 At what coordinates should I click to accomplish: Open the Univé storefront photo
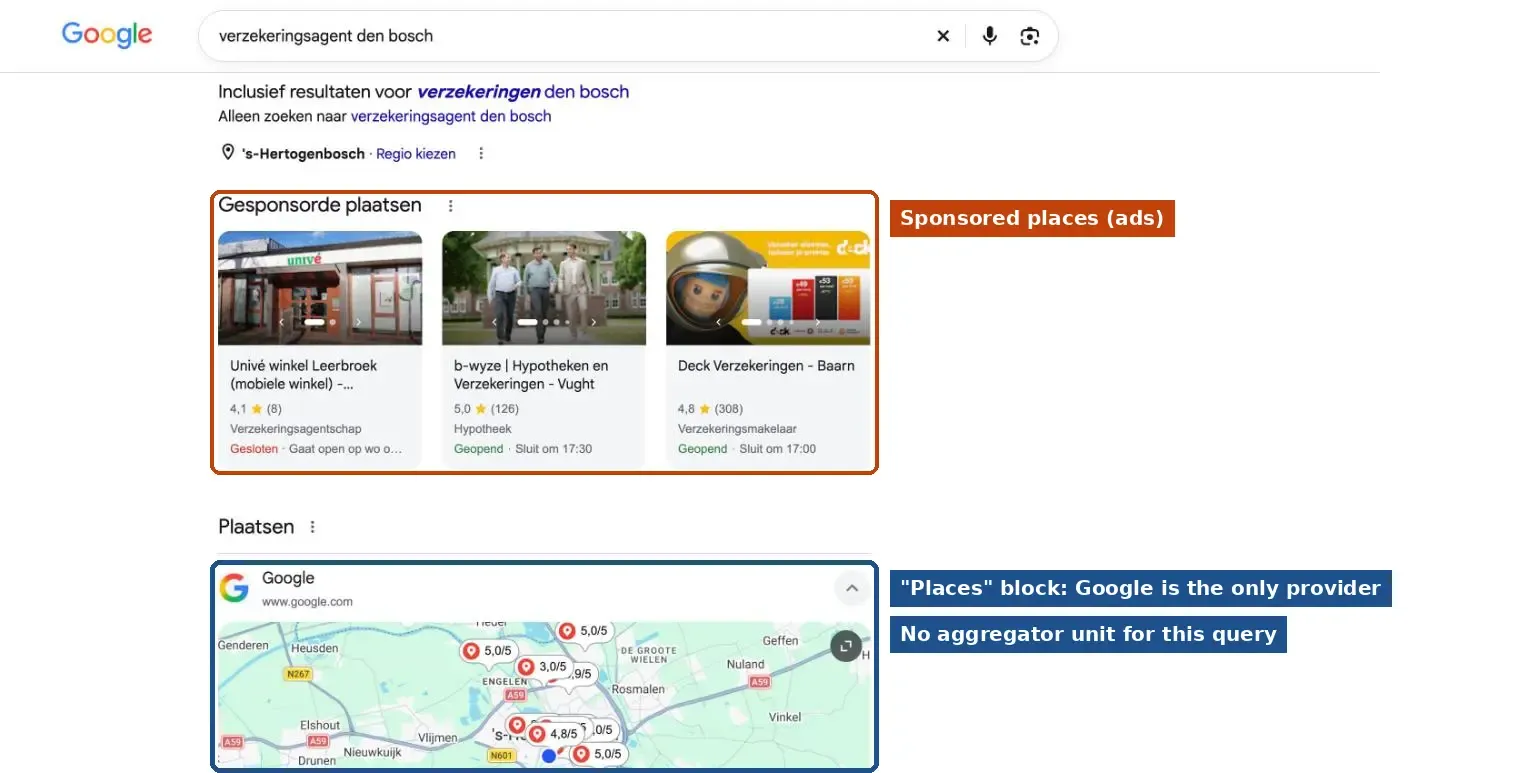pyautogui.click(x=320, y=288)
